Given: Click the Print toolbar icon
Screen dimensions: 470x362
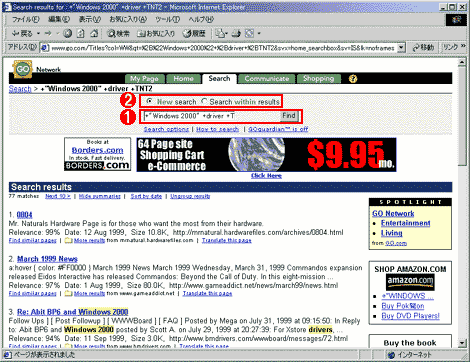Looking at the screenshot, I should [236, 33].
